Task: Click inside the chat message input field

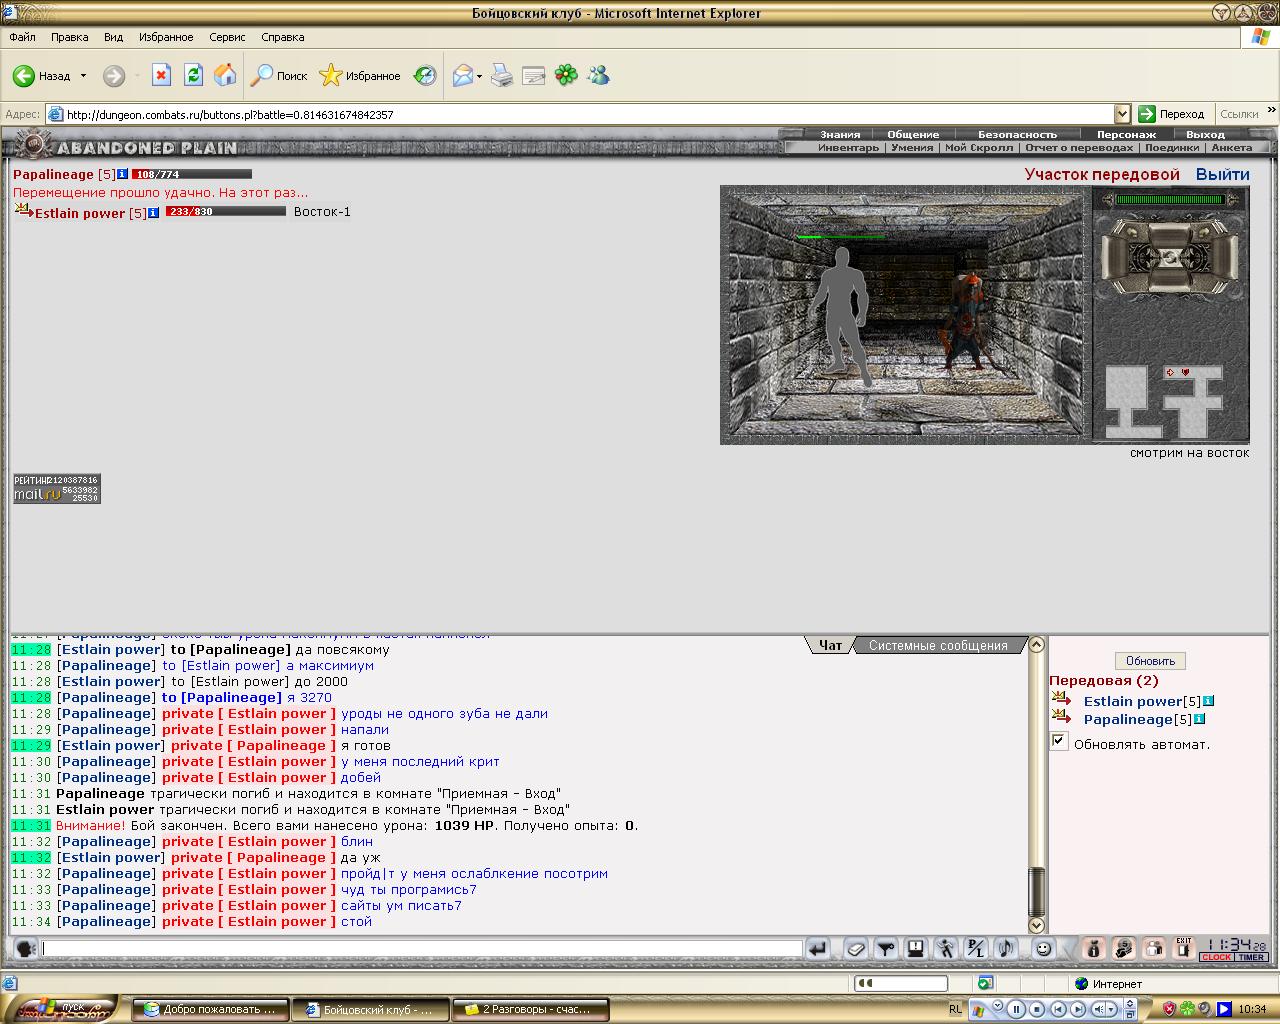Action: pos(421,948)
